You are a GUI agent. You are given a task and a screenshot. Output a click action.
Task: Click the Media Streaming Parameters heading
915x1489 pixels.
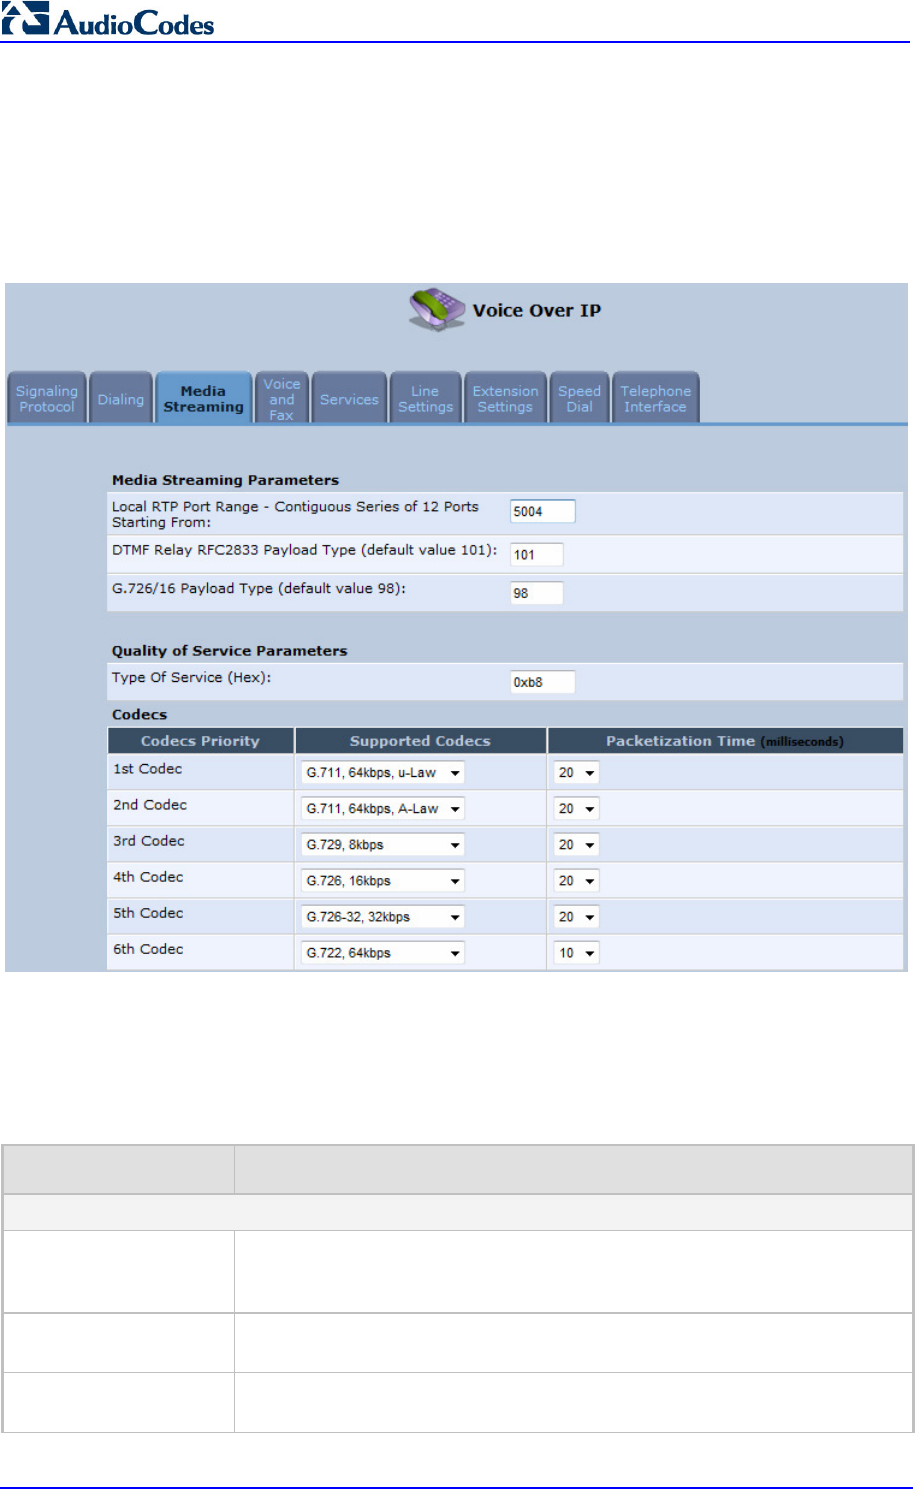coord(225,480)
